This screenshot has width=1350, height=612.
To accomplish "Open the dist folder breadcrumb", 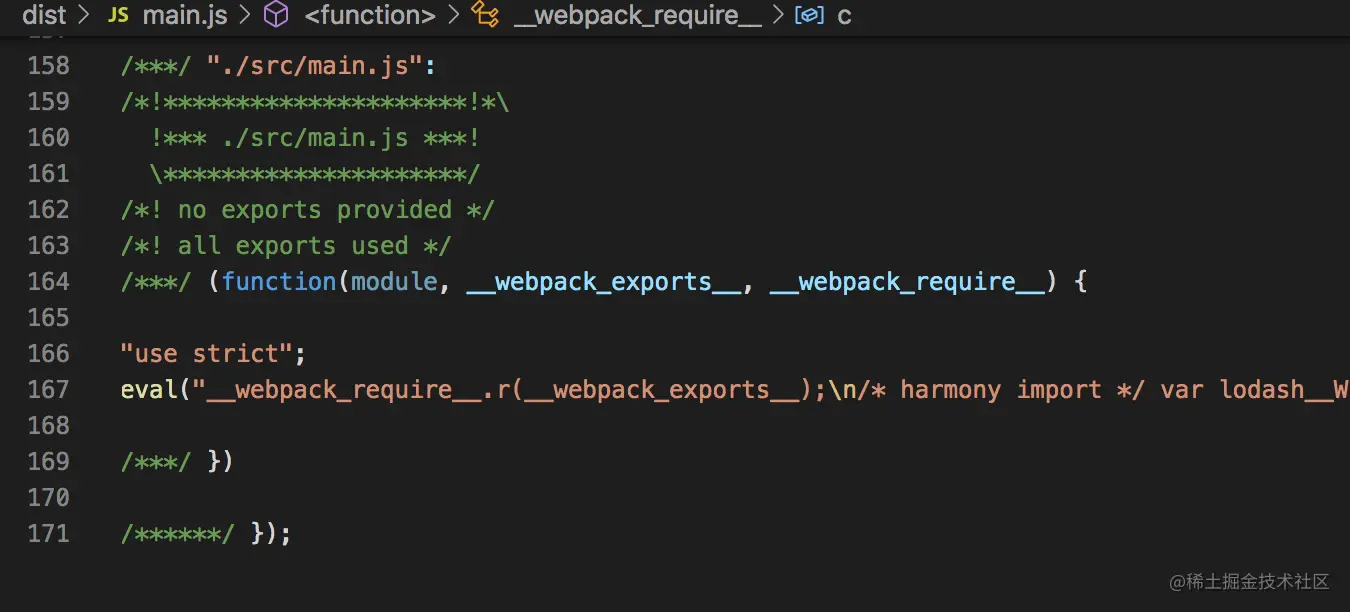I will 44,15.
